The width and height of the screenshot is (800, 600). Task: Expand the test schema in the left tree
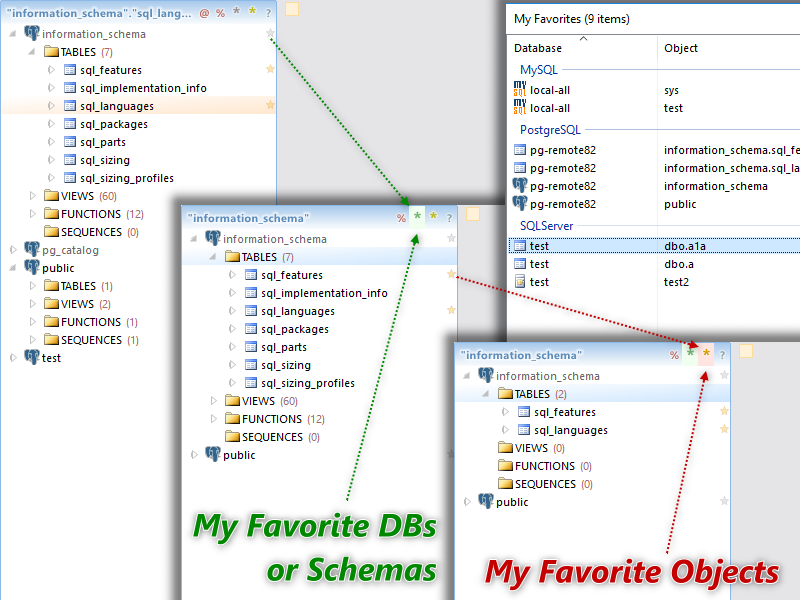click(13, 358)
